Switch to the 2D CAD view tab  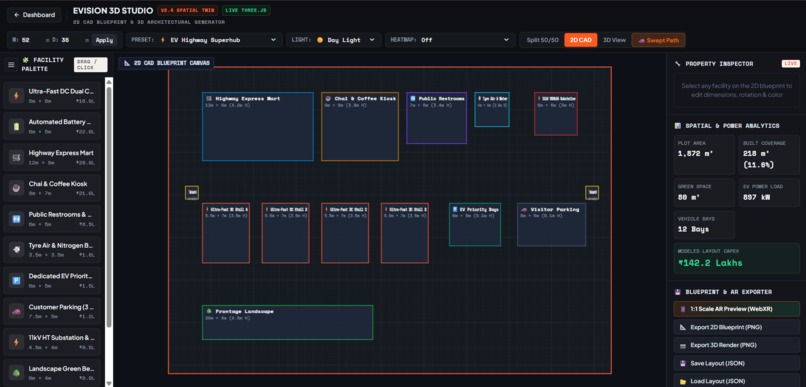click(581, 40)
